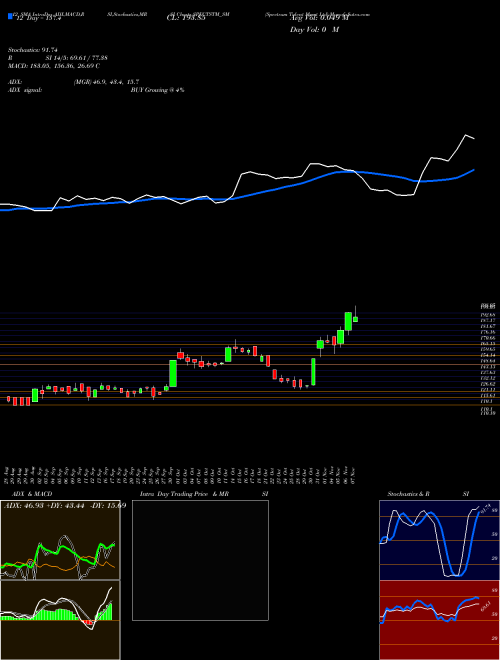Viewport: 500px width, 660px height.
Task: Click the end of the white price line
Action: pos(474,138)
